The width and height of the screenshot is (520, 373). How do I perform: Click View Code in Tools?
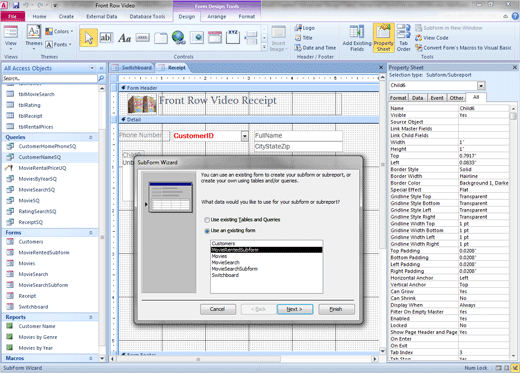432,38
